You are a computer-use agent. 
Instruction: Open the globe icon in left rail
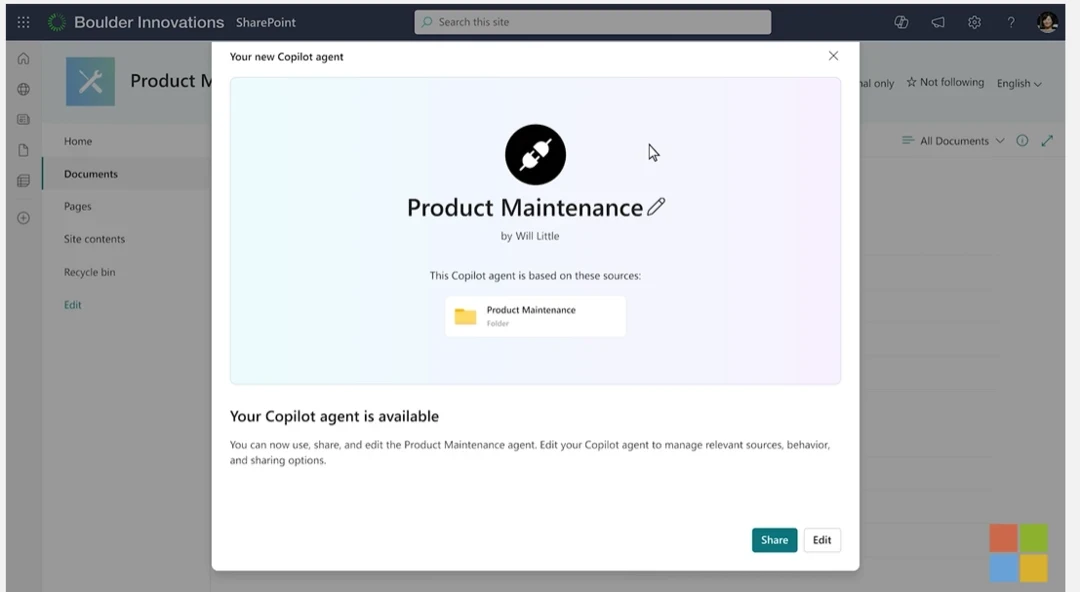tap(23, 89)
